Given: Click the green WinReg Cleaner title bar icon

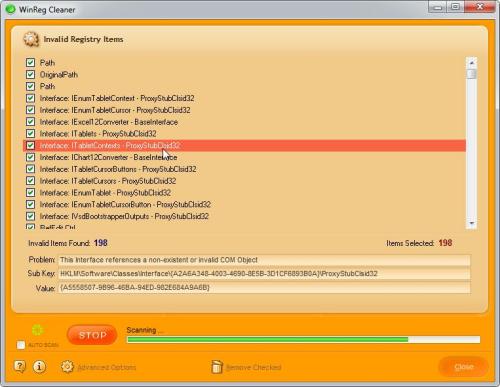Looking at the screenshot, I should (11, 9).
